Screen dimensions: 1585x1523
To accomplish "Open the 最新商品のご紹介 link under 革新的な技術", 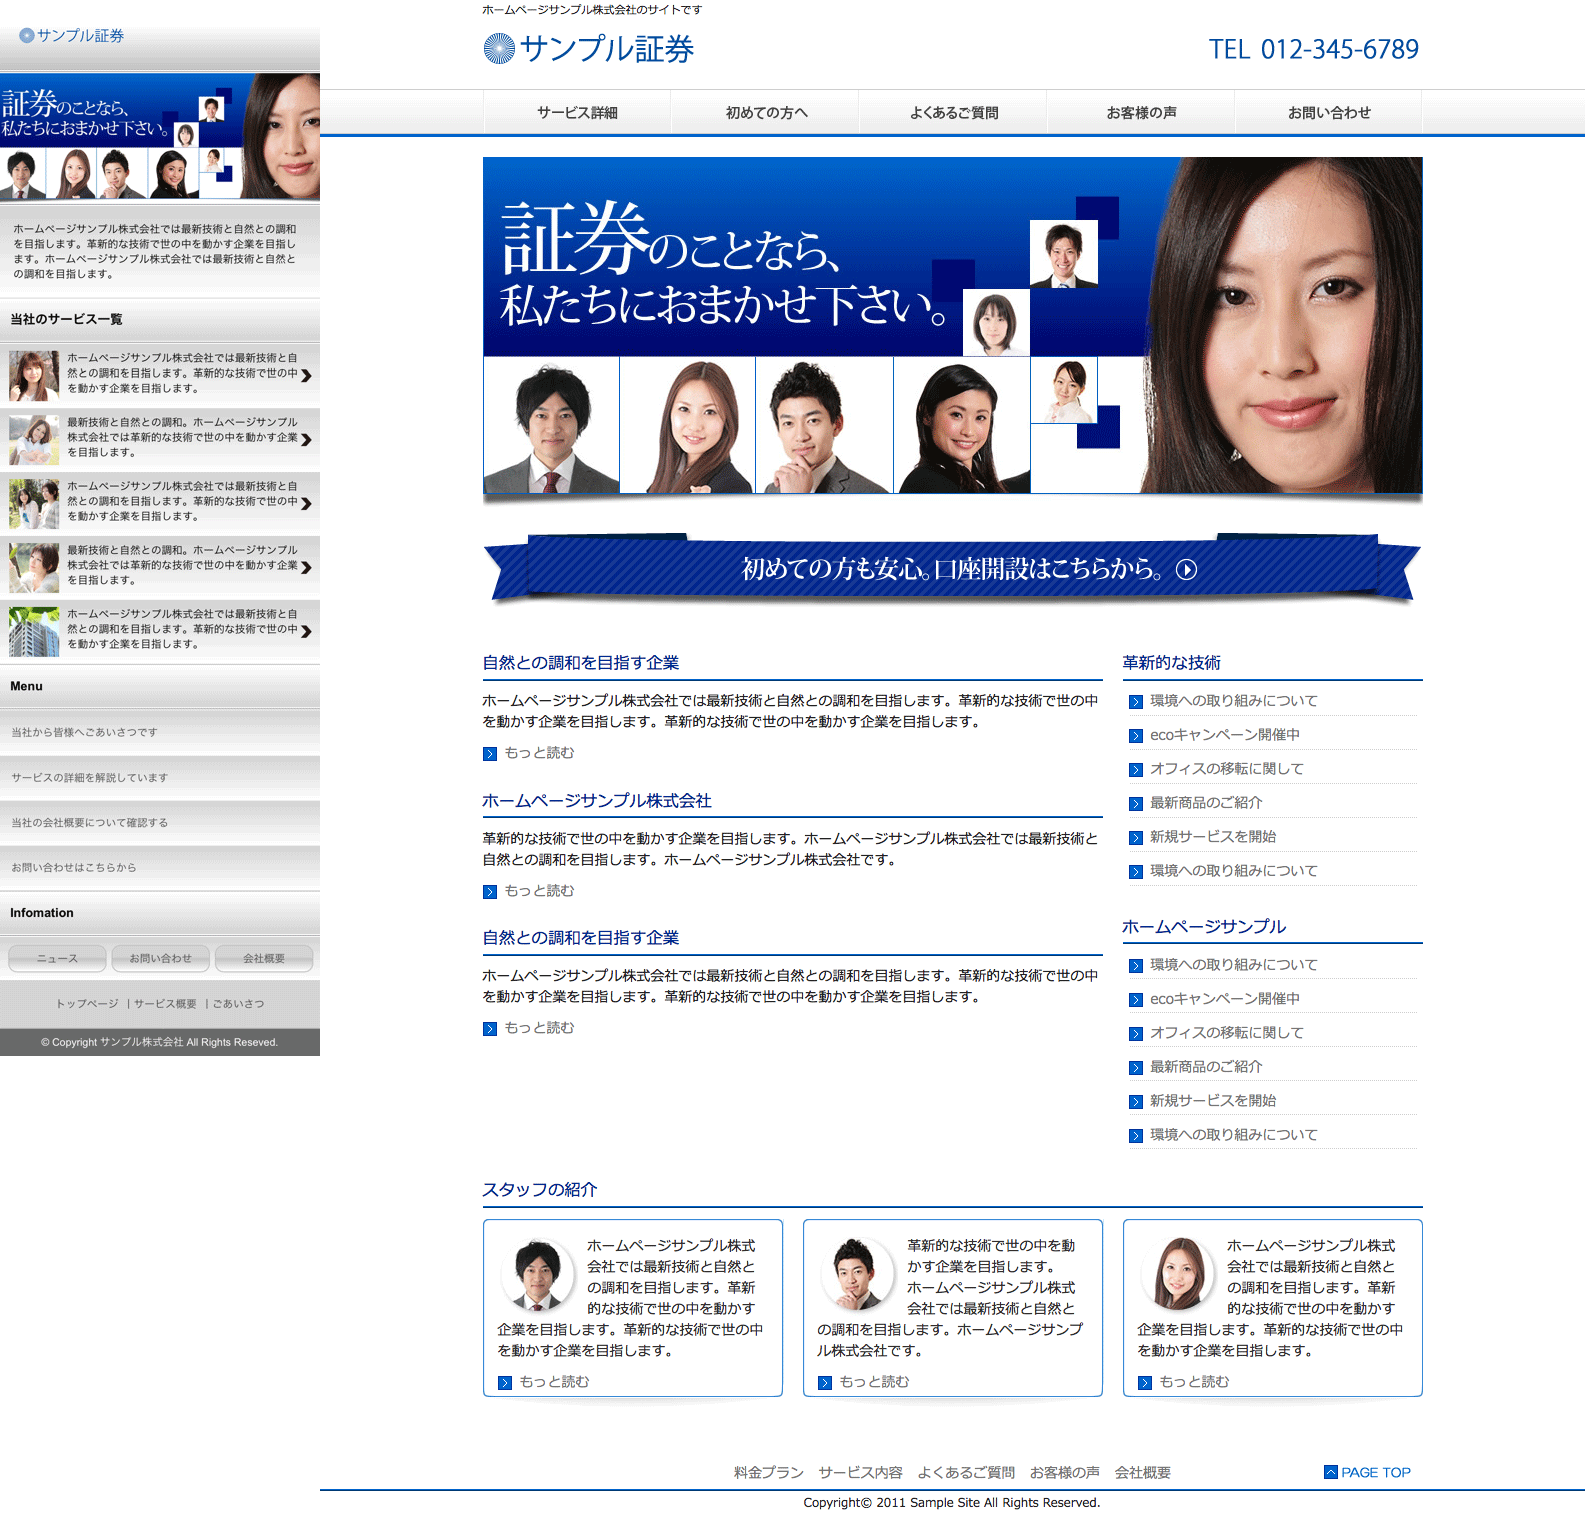I will 1205,803.
